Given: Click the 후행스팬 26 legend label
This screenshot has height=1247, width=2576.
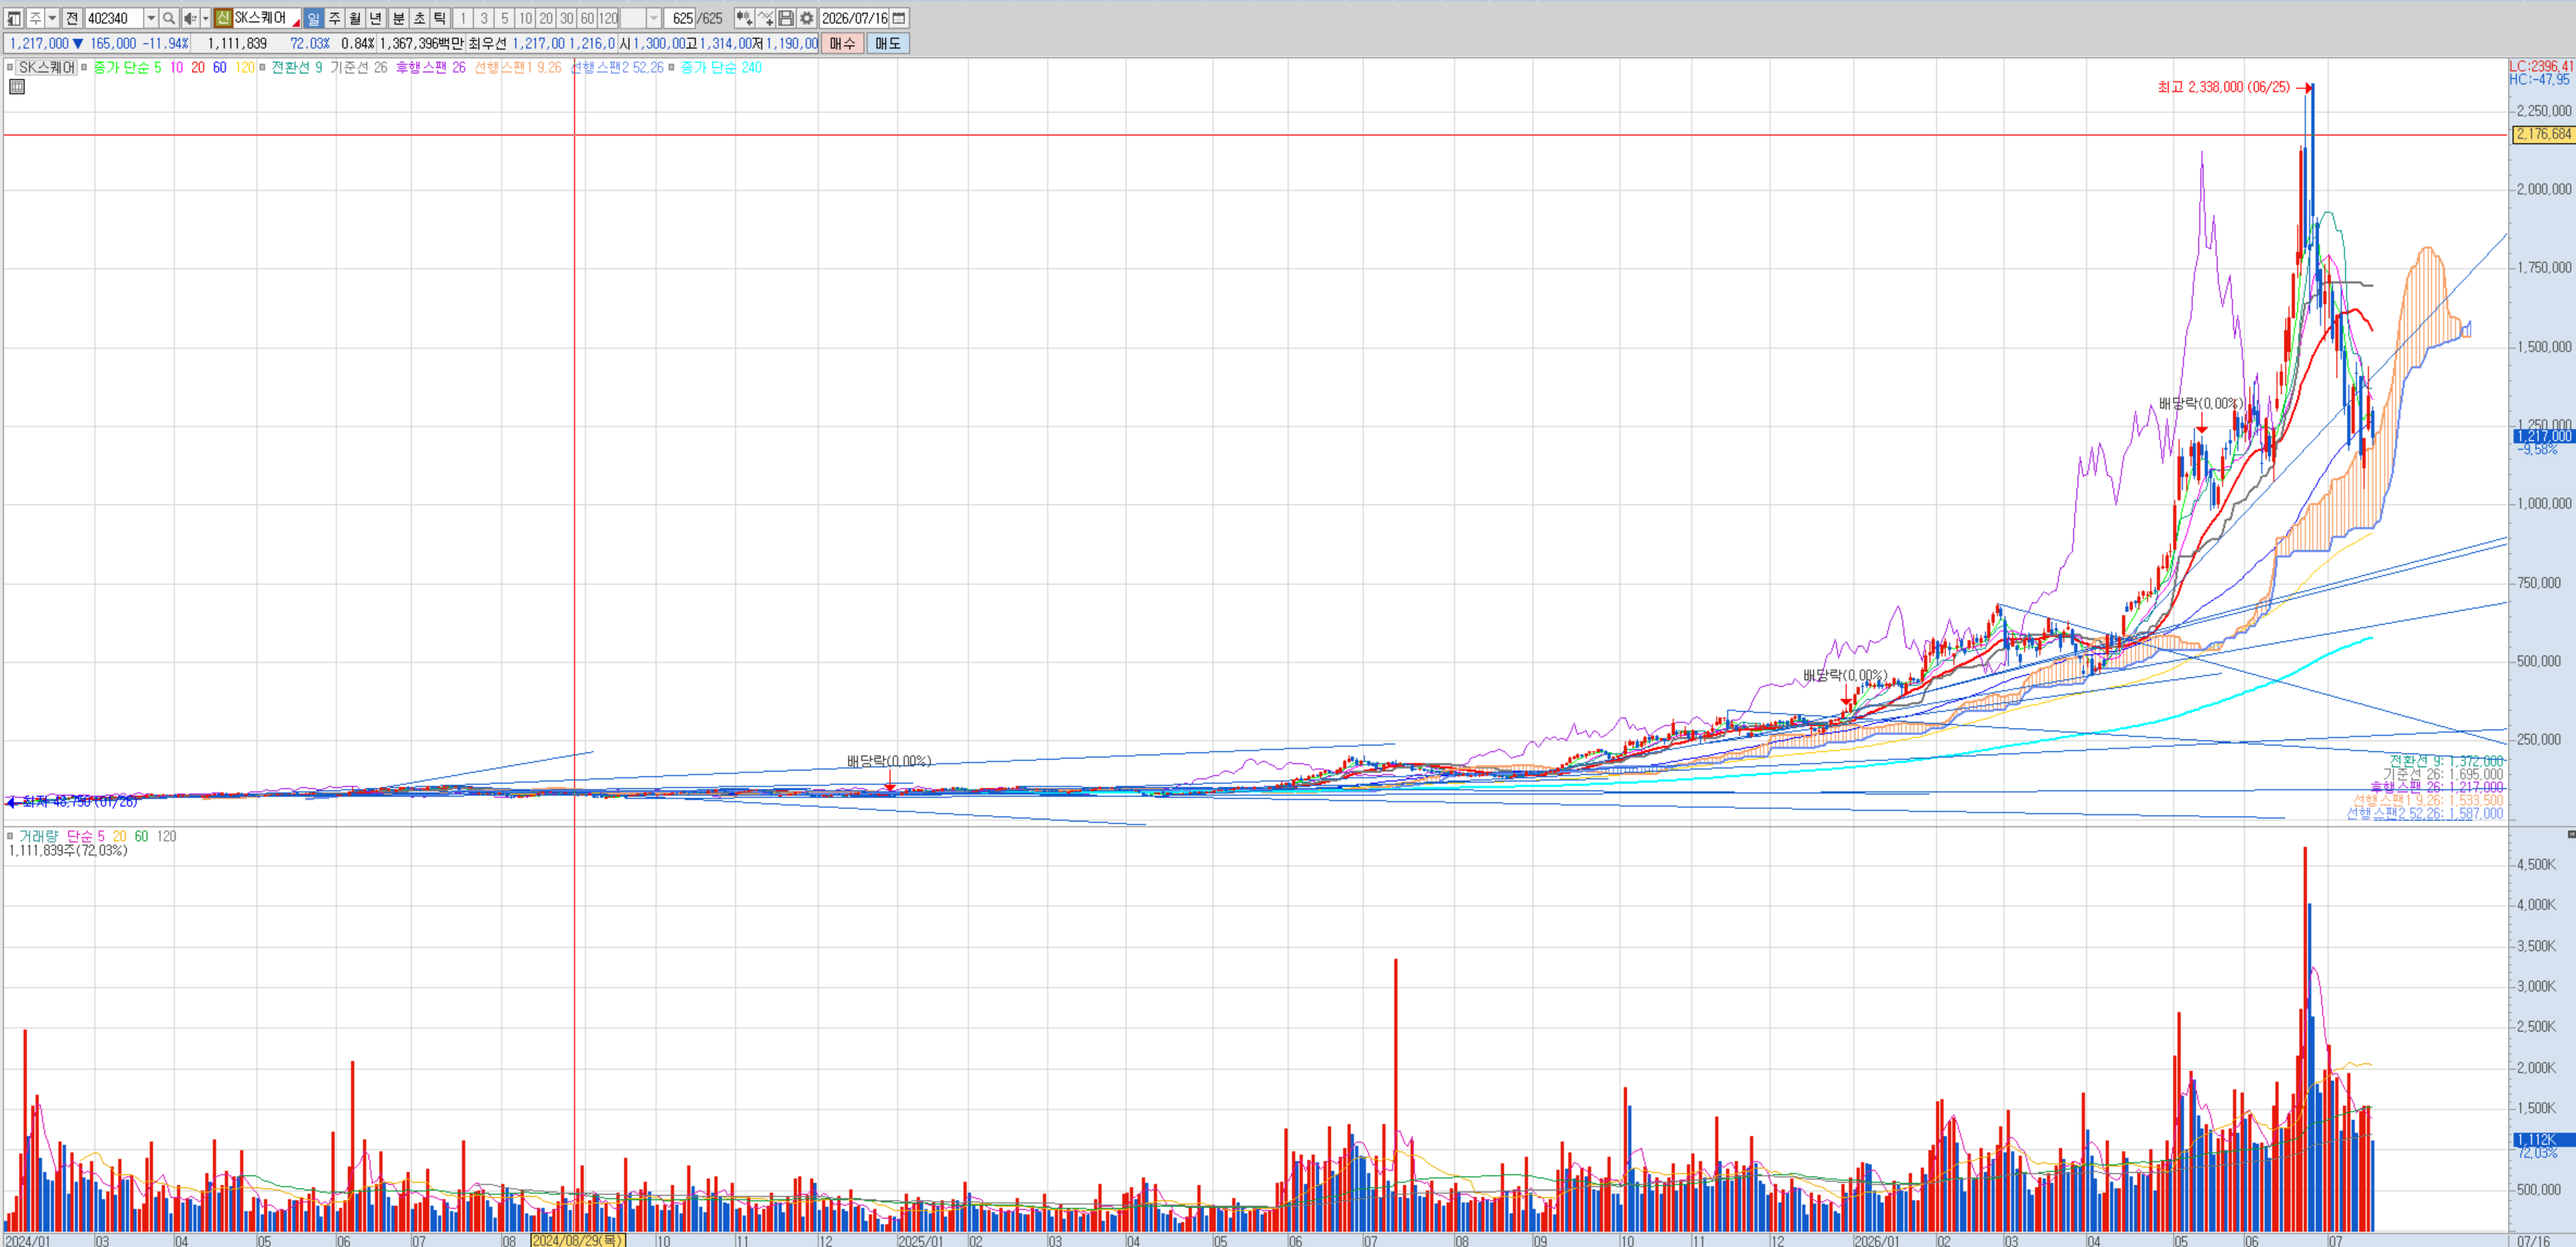Looking at the screenshot, I should (x=431, y=68).
